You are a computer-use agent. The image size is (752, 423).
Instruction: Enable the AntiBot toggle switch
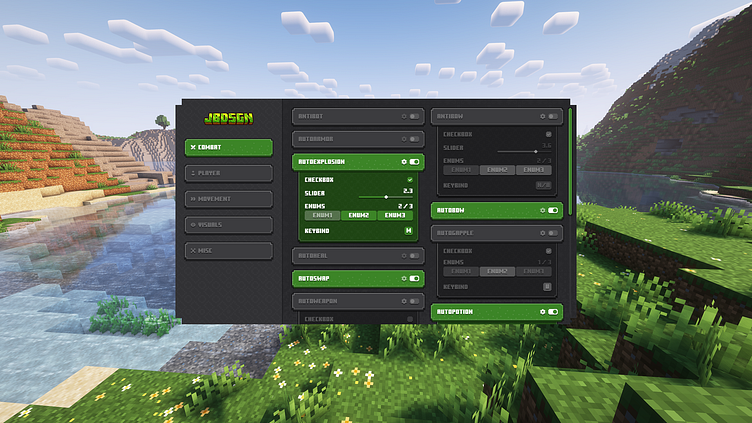pyautogui.click(x=414, y=117)
